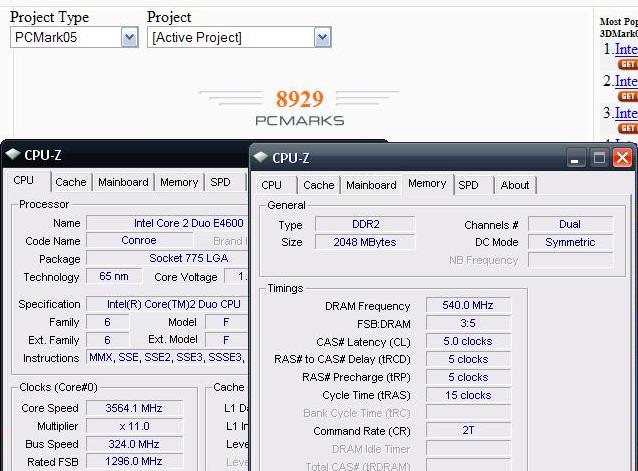
Task: Click the 3564.1 MHz Core Speed value
Action: (x=134, y=408)
